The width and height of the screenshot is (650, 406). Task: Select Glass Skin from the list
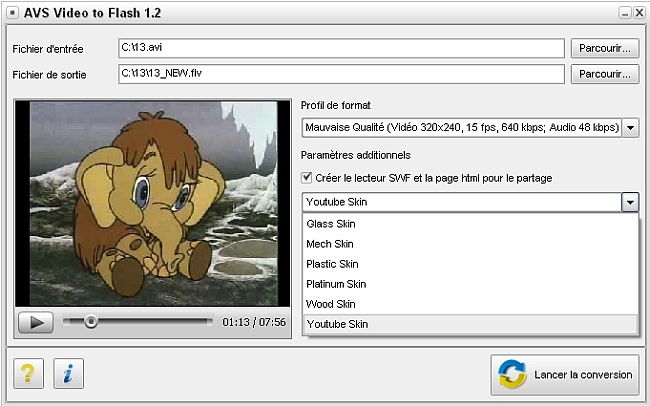point(471,224)
